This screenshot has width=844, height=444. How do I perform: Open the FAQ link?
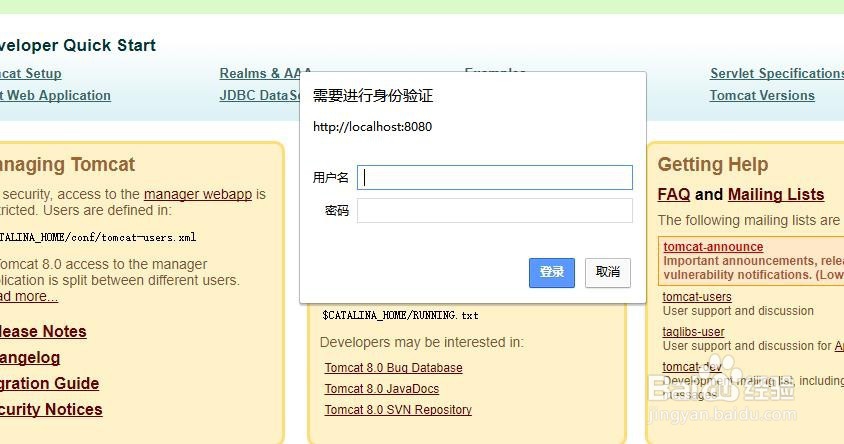674,194
